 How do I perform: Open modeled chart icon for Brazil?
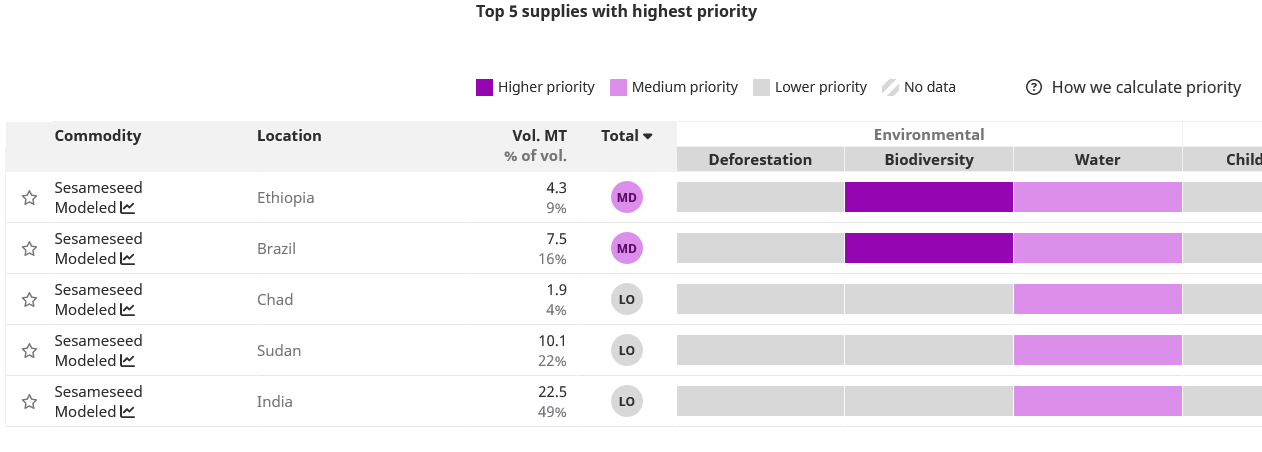(128, 259)
